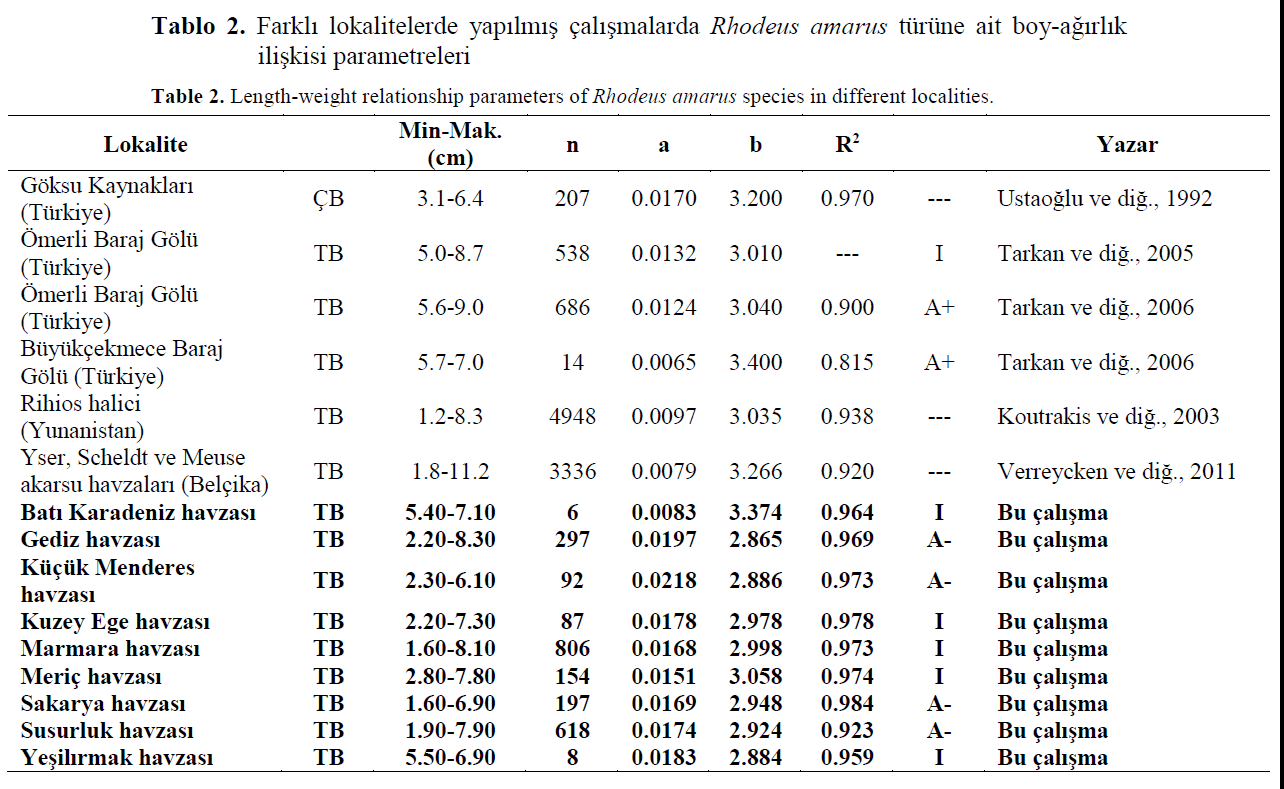Screen dimensions: 1284x789
Task: Click the a value 0.0183
Action: (x=664, y=758)
